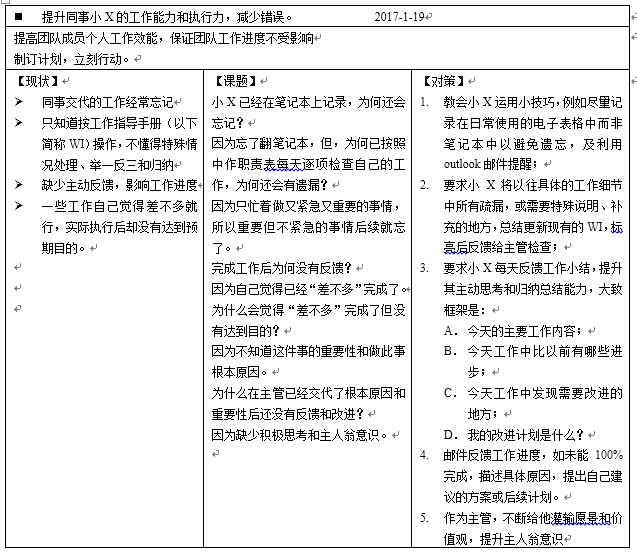
Task: Click the 【现状】 column heading
Action: tap(36, 80)
